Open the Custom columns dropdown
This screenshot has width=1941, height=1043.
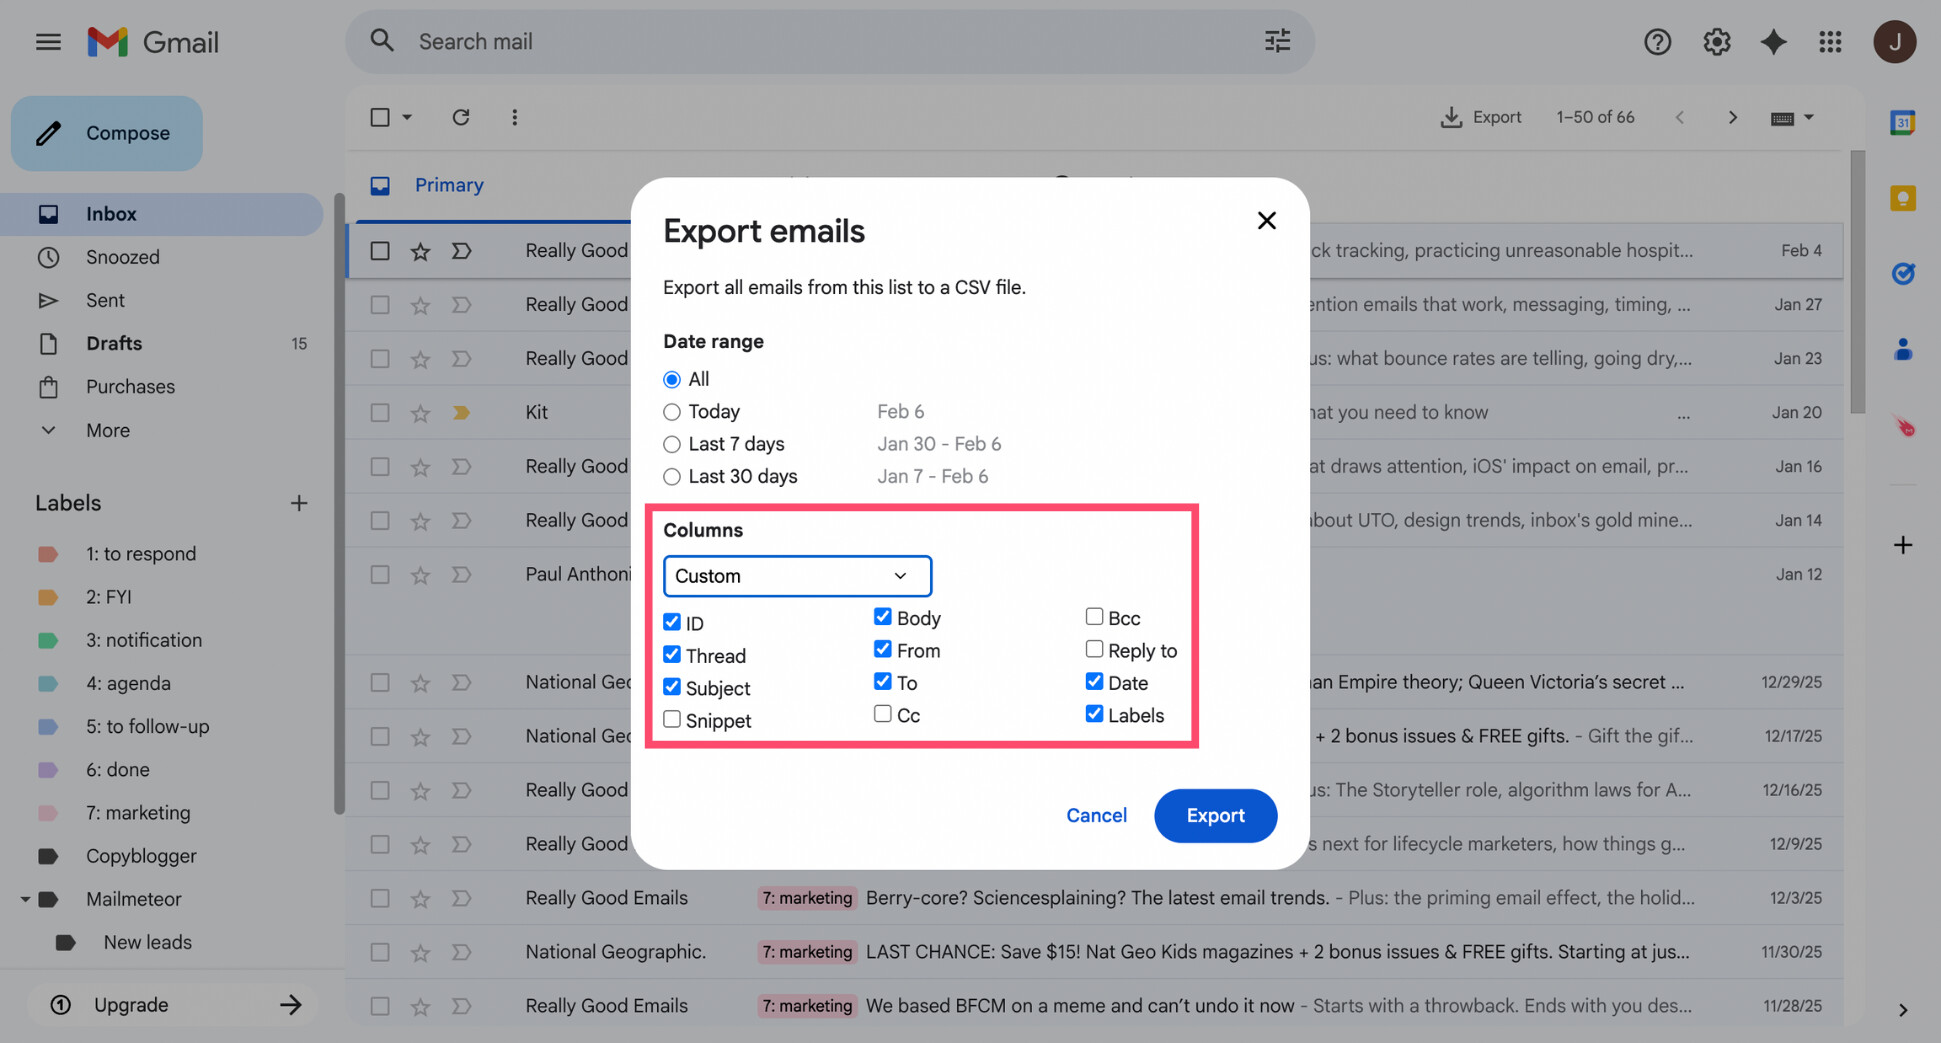796,576
